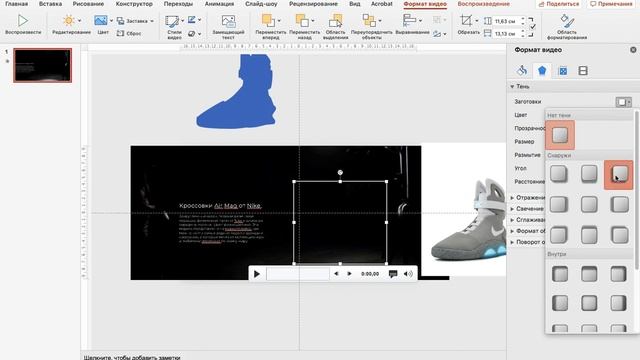Step the video forward

pyautogui.click(x=349, y=274)
